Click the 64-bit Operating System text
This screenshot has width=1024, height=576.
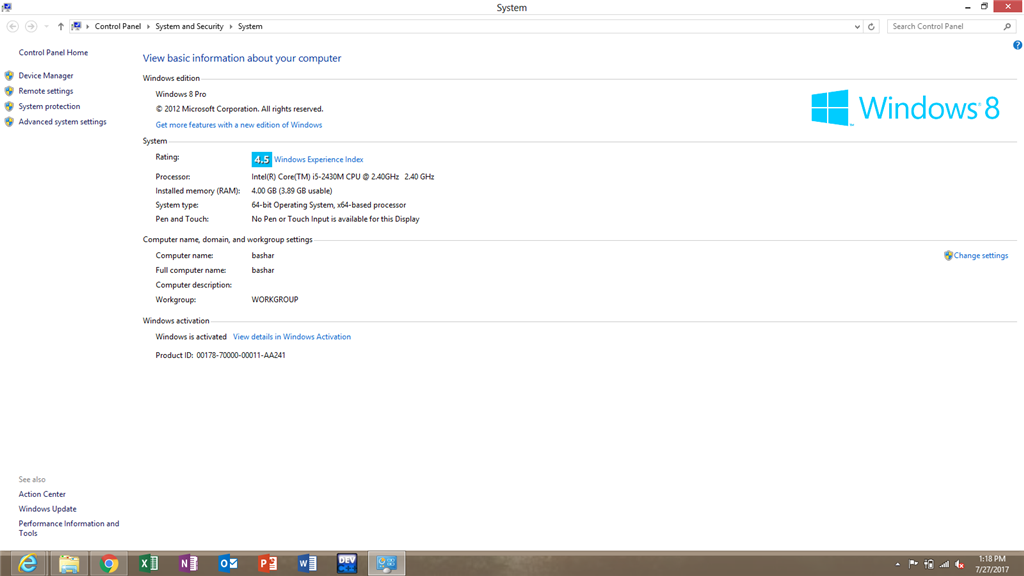pos(328,205)
